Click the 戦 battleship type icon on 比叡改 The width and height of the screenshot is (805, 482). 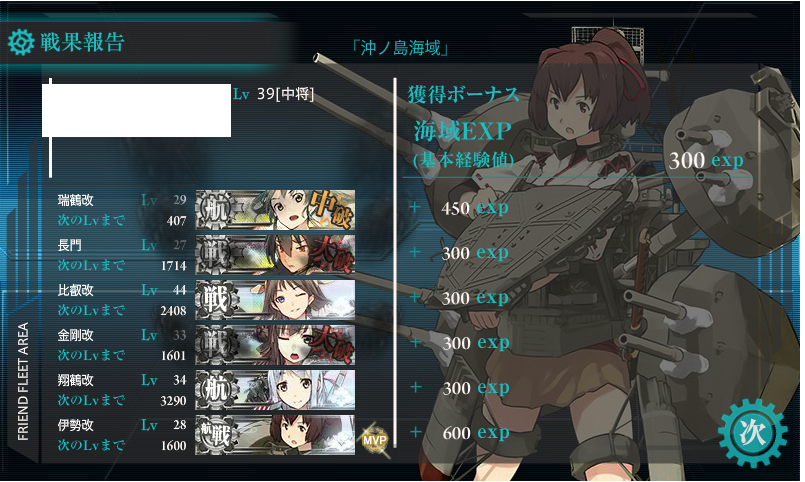[215, 300]
